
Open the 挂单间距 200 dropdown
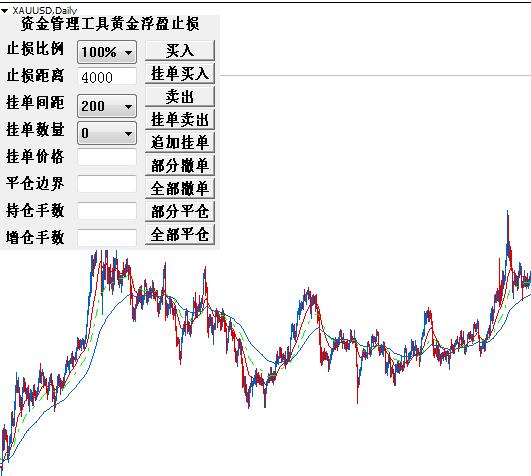pos(107,106)
